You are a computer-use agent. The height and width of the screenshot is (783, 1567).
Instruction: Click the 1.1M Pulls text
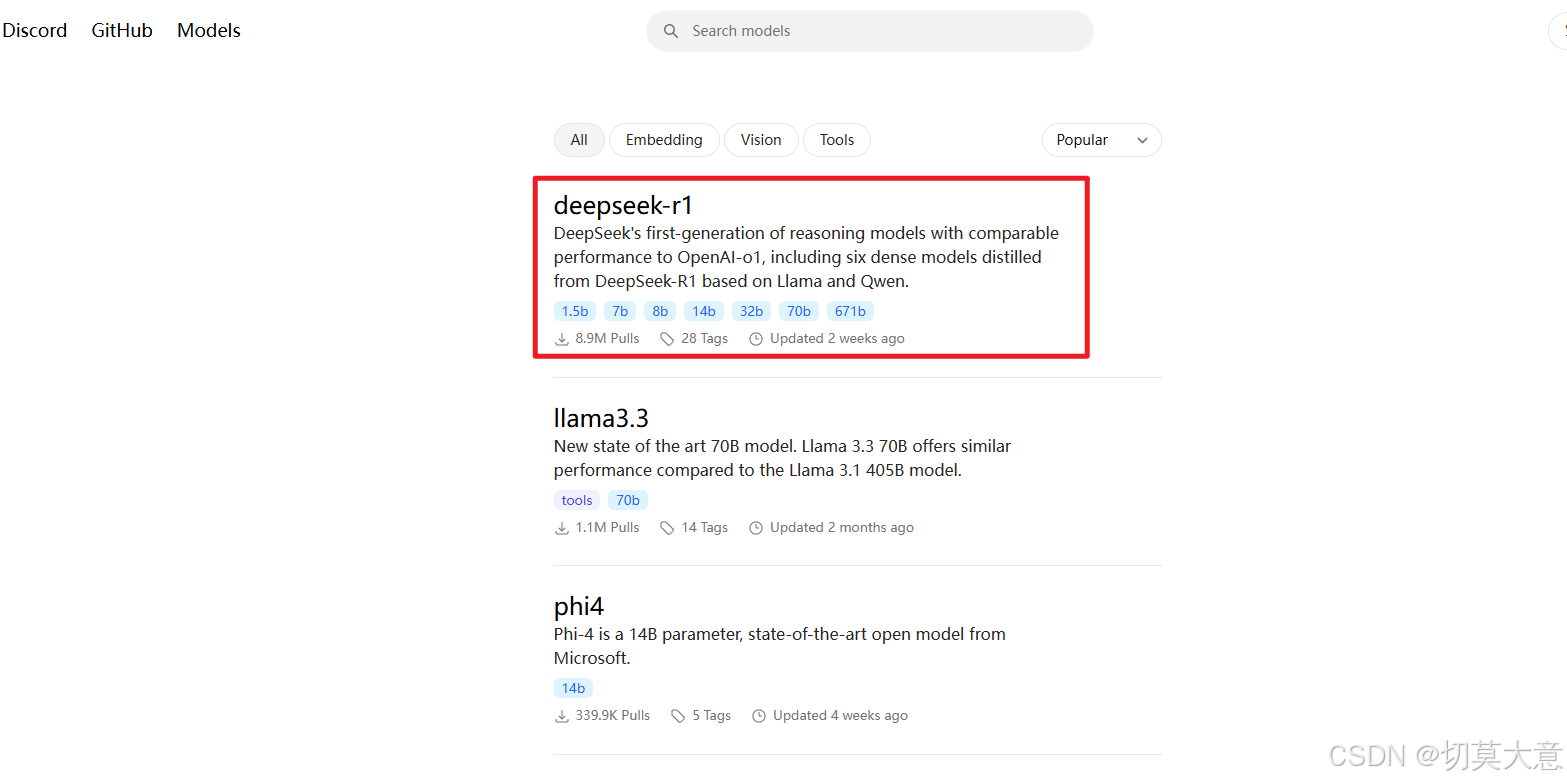pyautogui.click(x=607, y=527)
